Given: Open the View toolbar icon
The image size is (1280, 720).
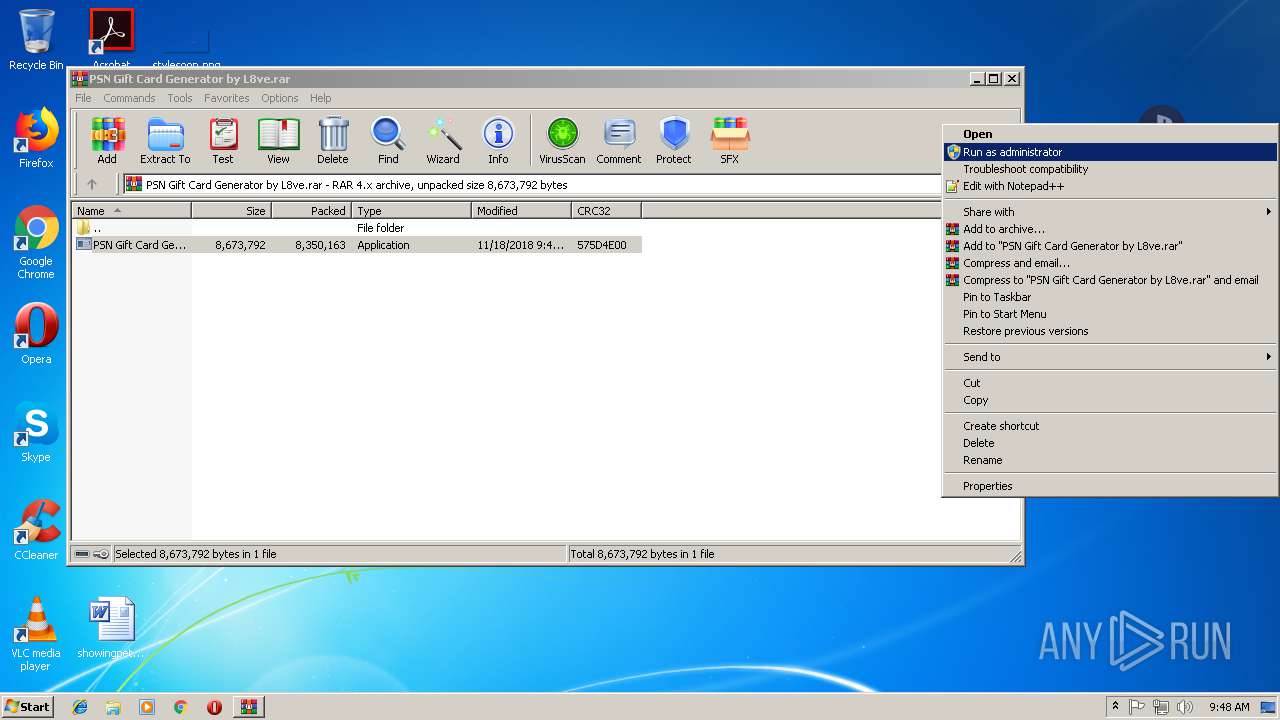Looking at the screenshot, I should click(x=278, y=140).
